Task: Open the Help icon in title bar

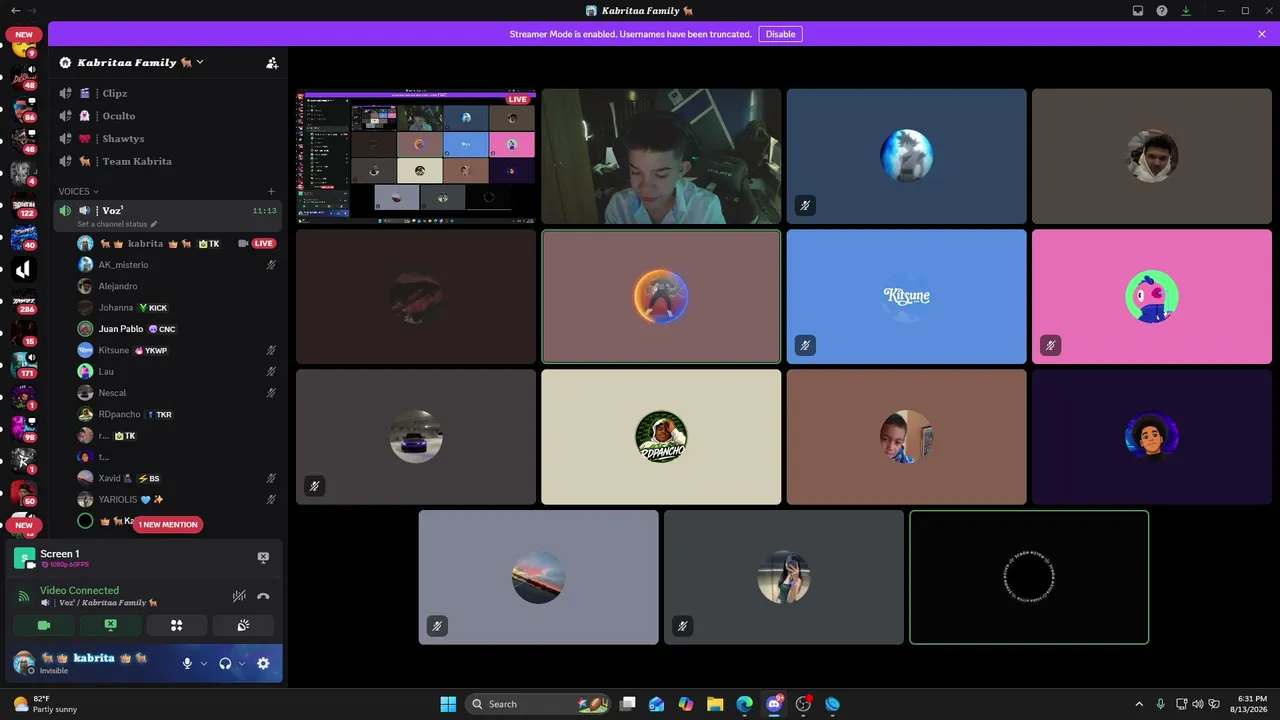Action: pyautogui.click(x=1162, y=11)
